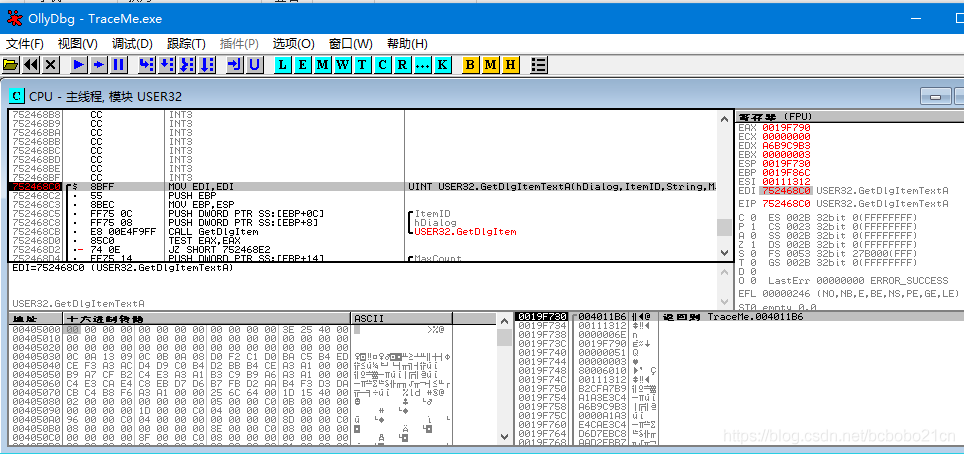Open the run trace (...) icon
964x454 pixels.
[x=422, y=65]
